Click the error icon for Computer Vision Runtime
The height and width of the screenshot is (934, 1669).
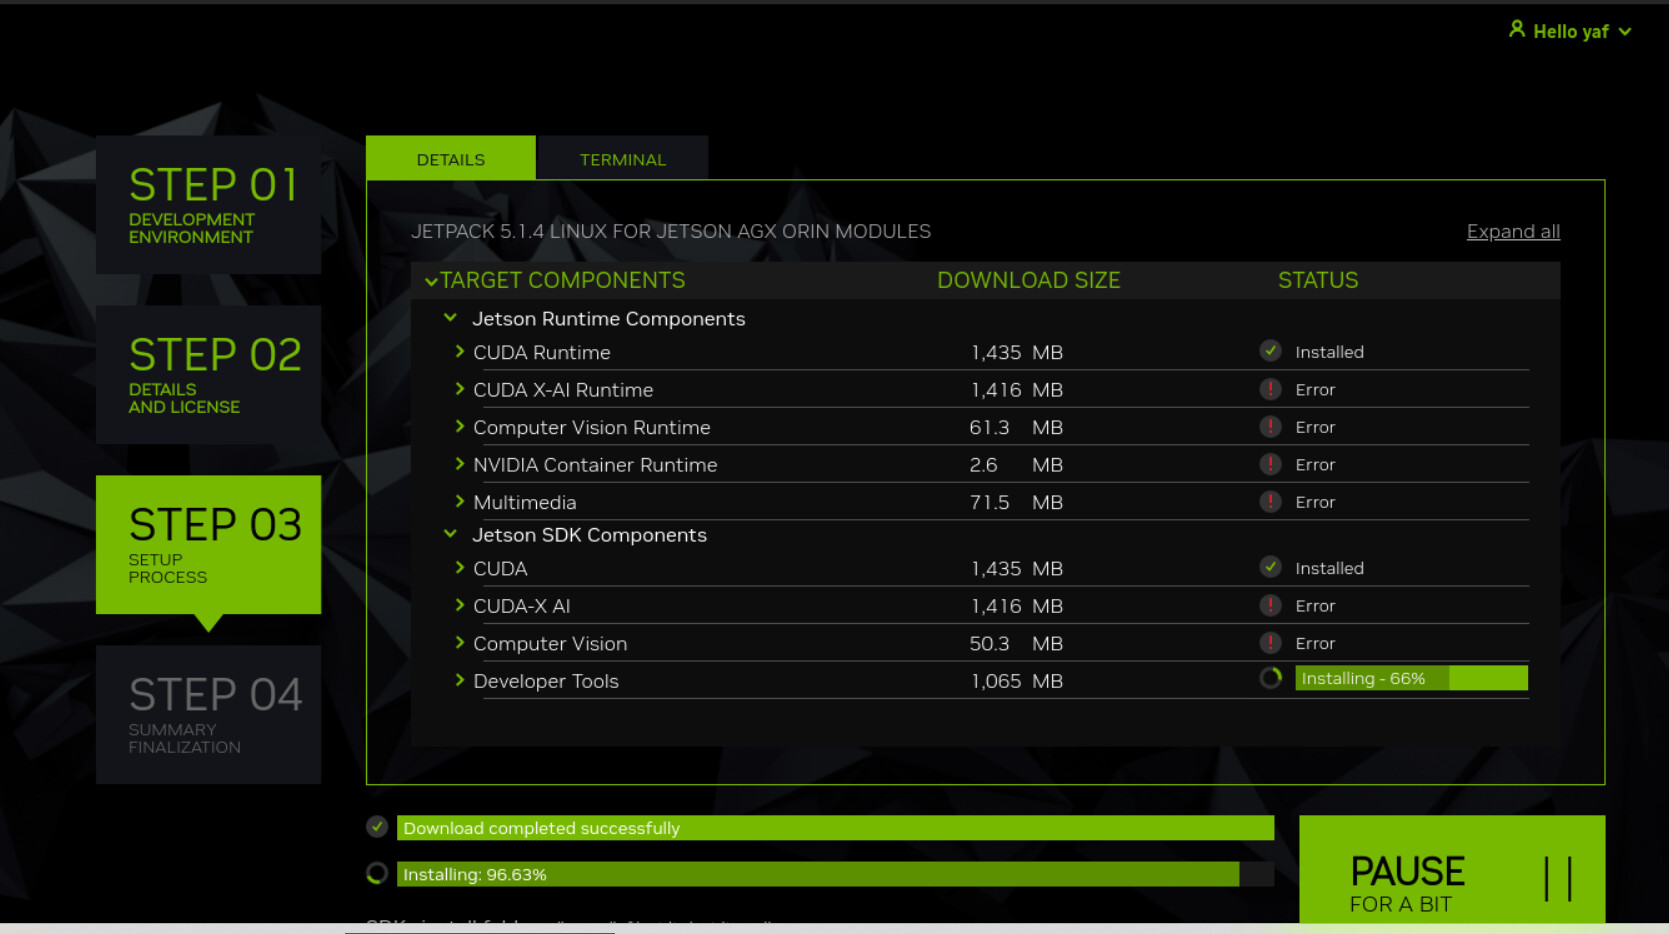pyautogui.click(x=1270, y=427)
